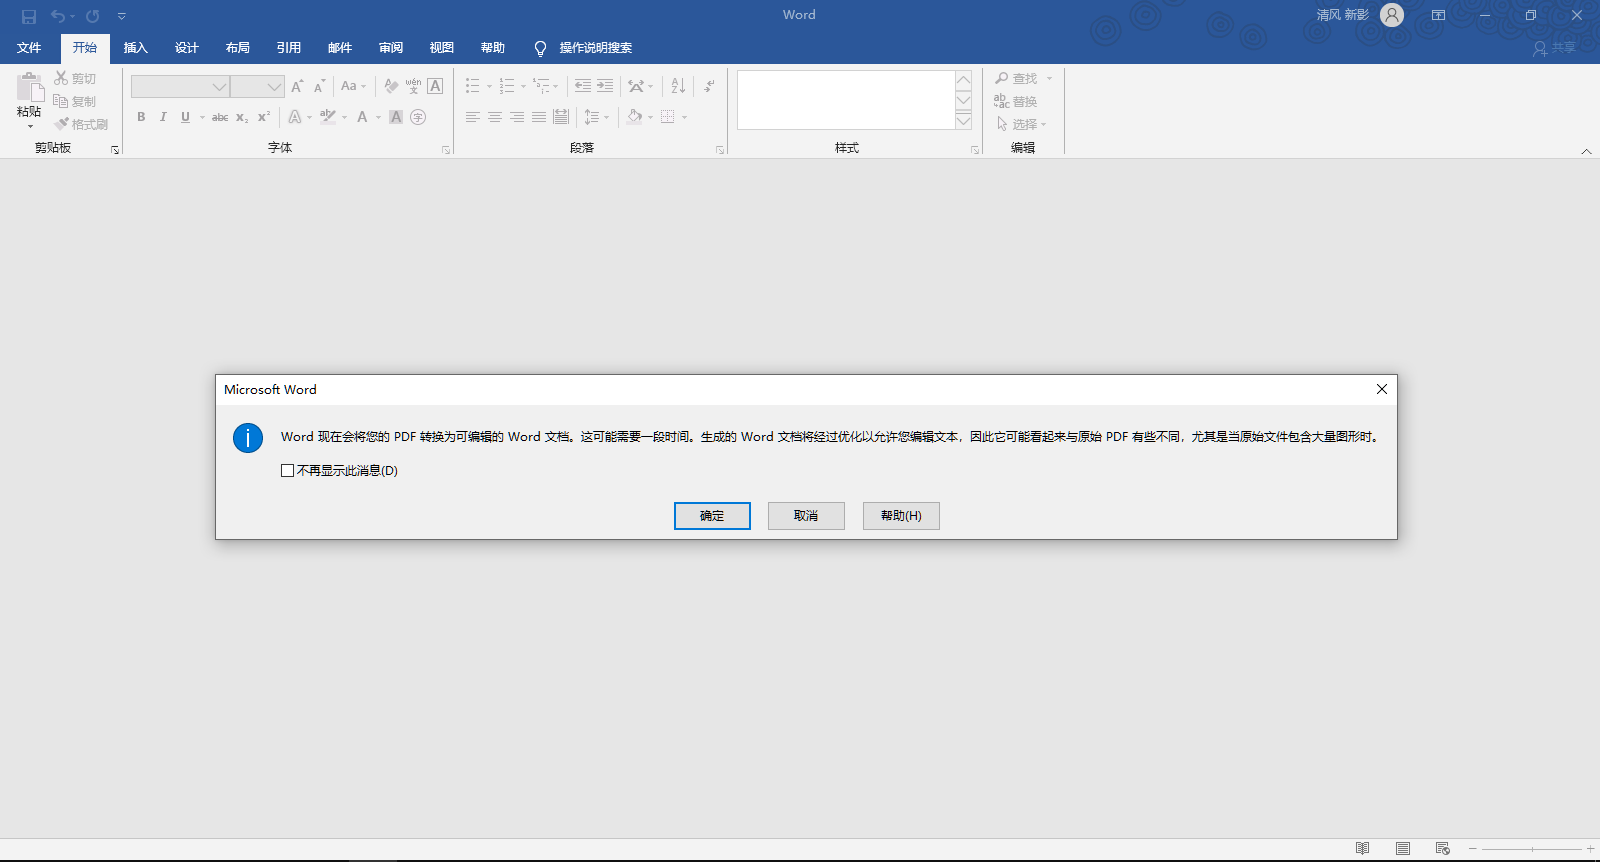The width and height of the screenshot is (1600, 862).
Task: Click the Redo icon in the title bar
Action: point(92,16)
